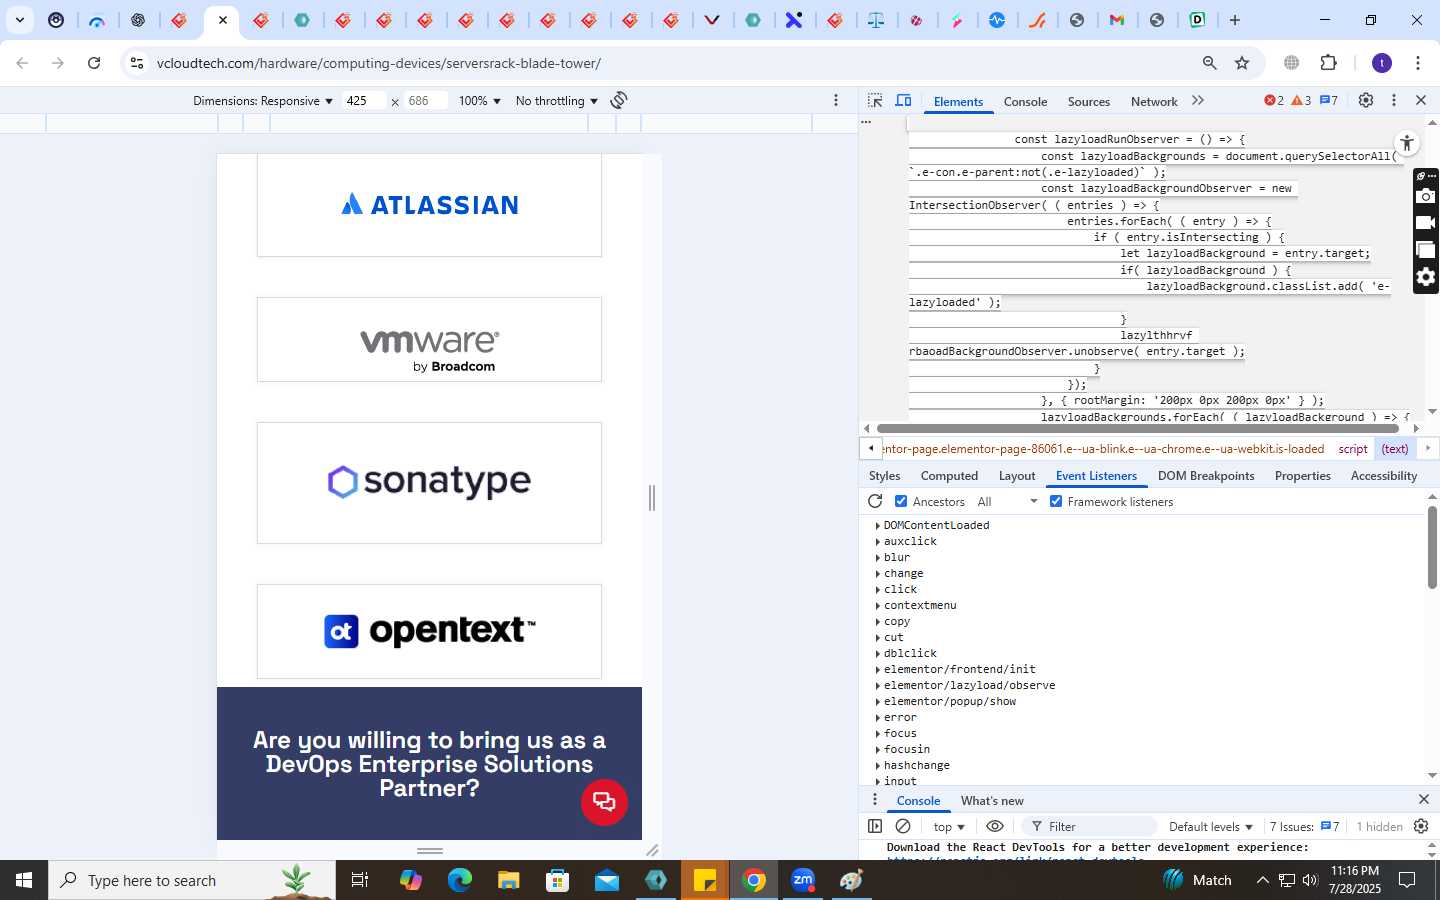
Task: Open Chrome extensions puzzle icon
Action: [1329, 63]
